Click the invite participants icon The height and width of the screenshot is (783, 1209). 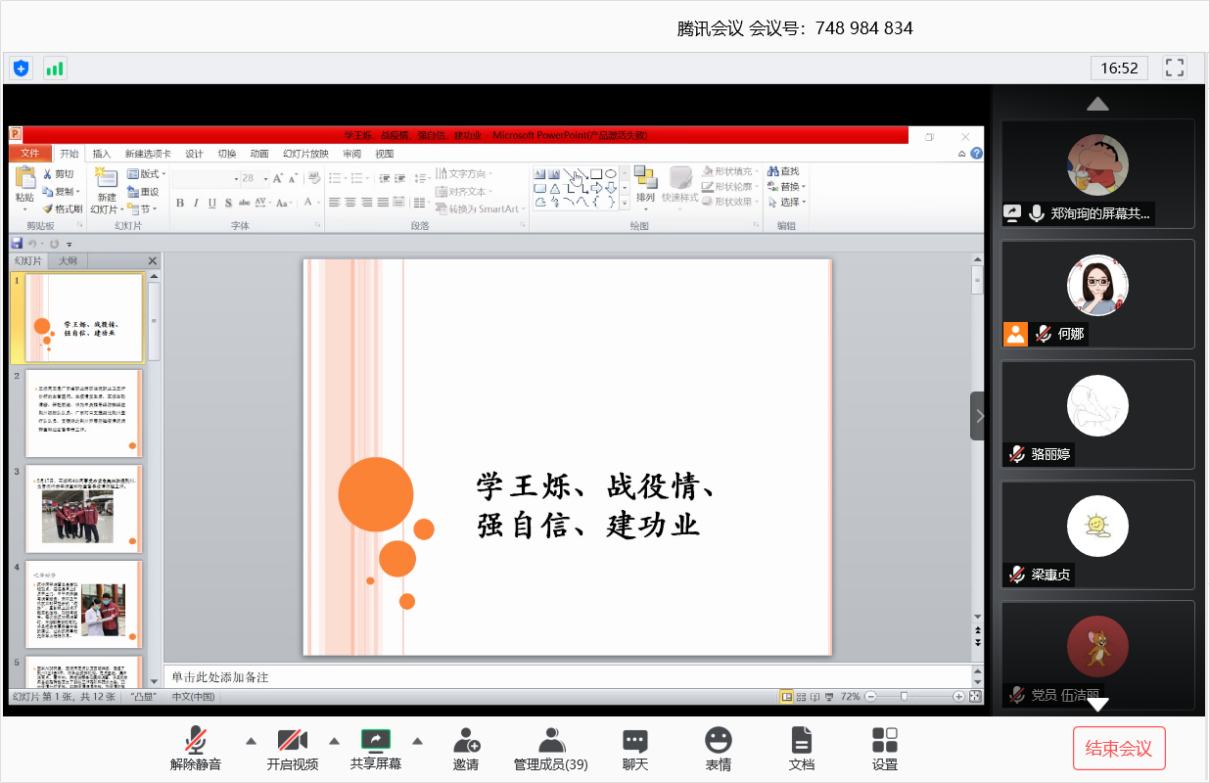coord(466,741)
